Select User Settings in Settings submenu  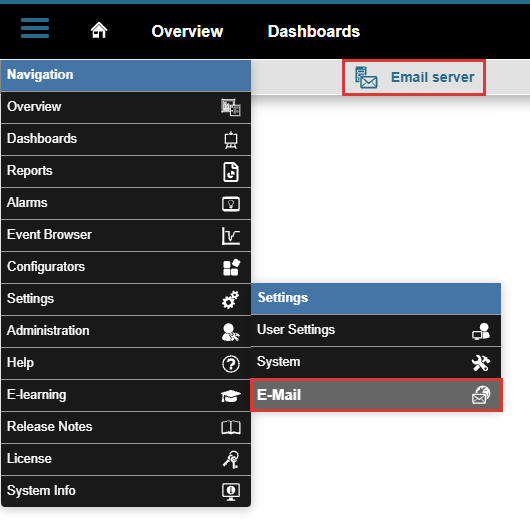pyautogui.click(x=376, y=330)
